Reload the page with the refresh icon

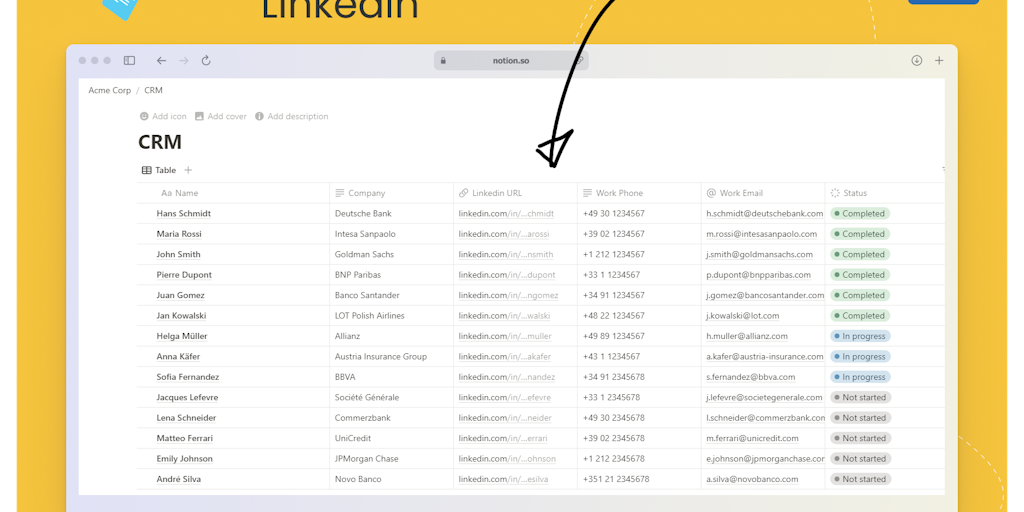click(x=206, y=61)
